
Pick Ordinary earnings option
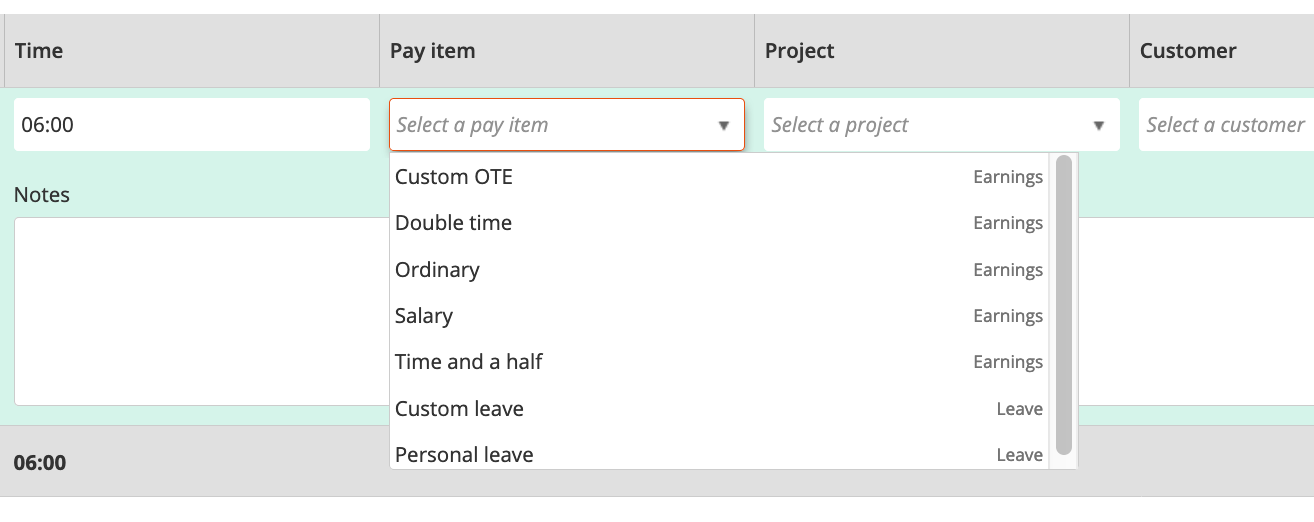coord(719,270)
